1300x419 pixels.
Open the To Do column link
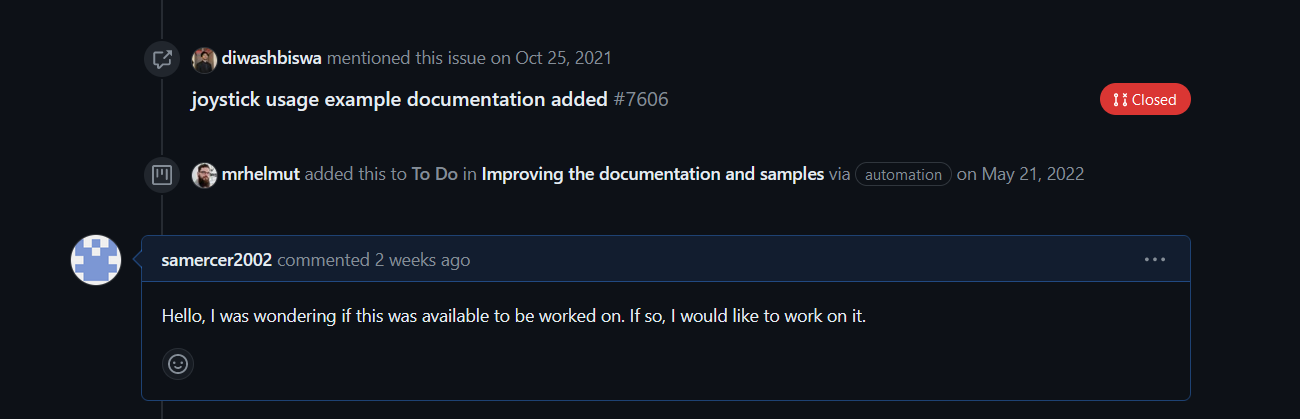[x=435, y=174]
